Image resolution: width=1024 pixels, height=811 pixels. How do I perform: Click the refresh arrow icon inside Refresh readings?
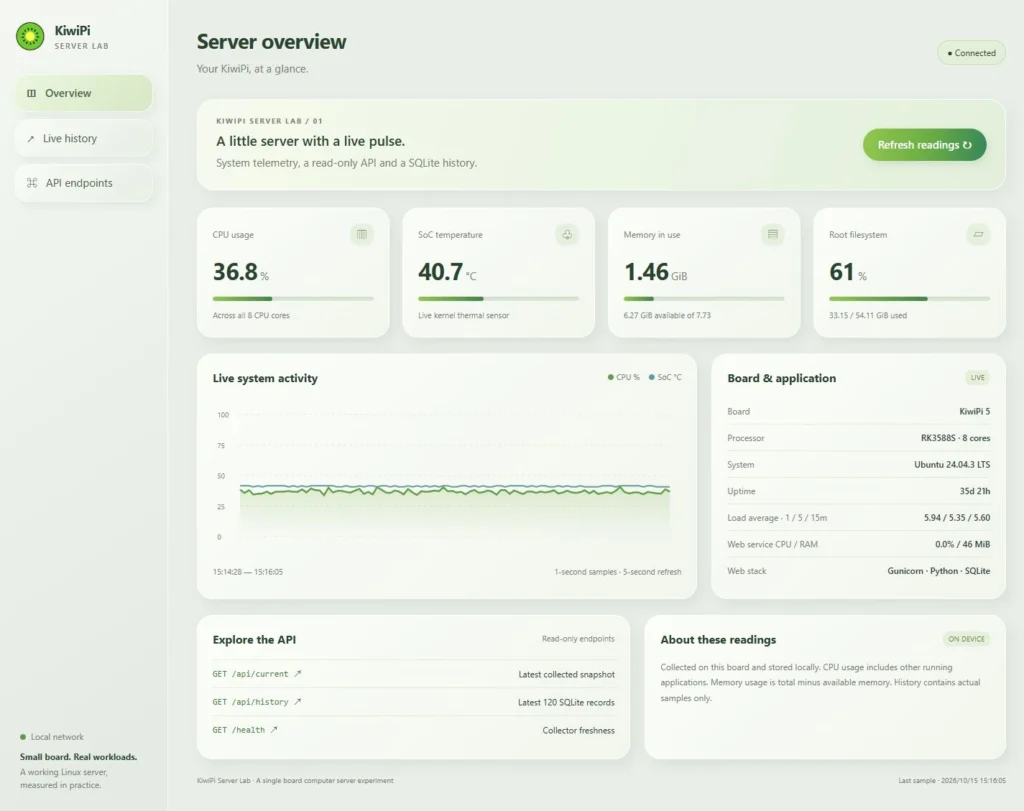click(967, 145)
